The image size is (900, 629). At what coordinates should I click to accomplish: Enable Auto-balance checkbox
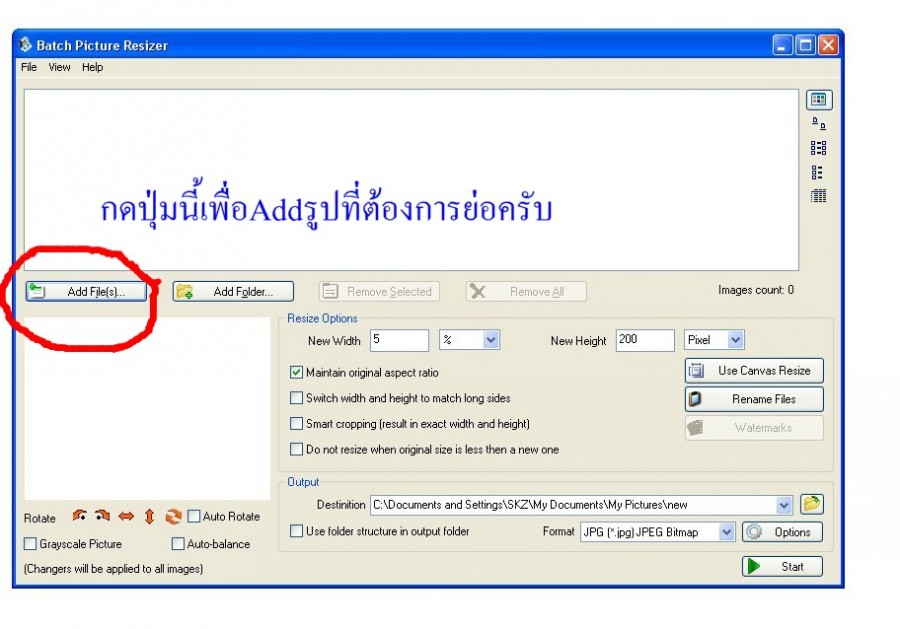(x=178, y=543)
